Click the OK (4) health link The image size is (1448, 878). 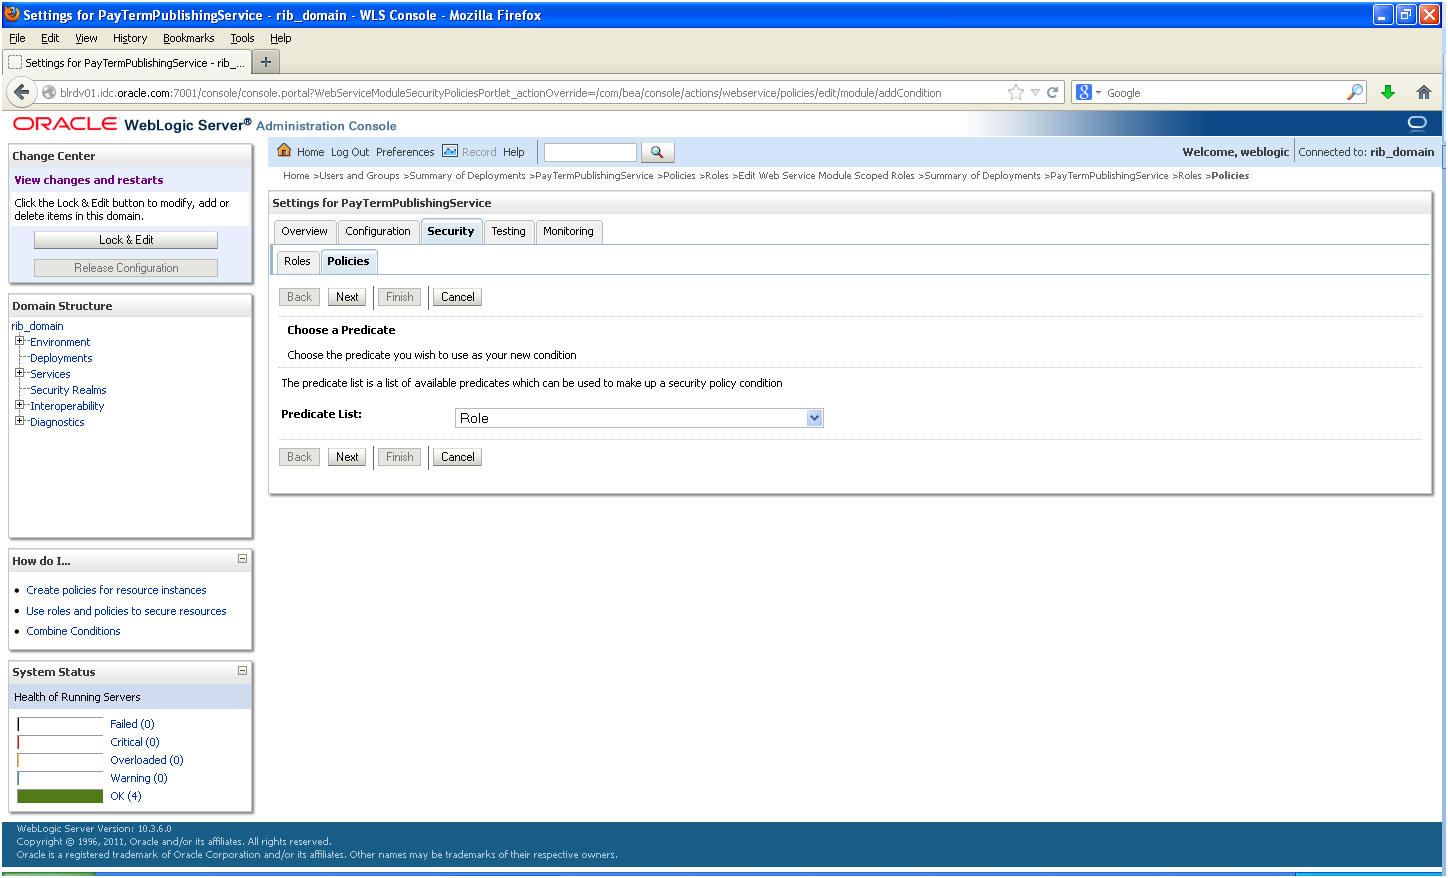pos(126,796)
